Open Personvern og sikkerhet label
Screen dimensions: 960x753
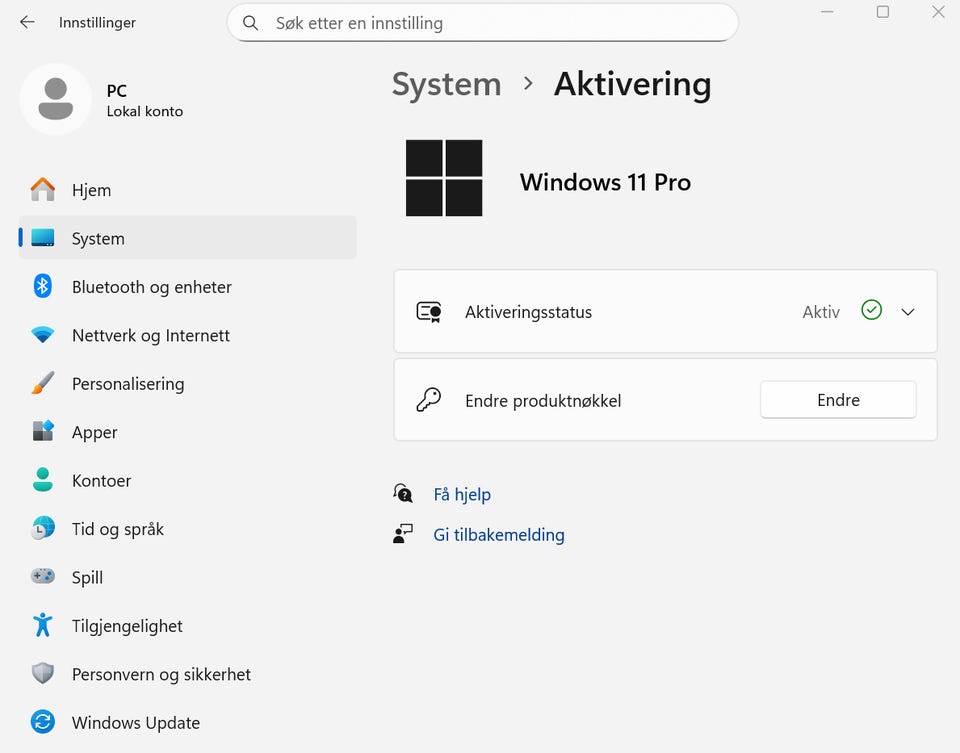coord(161,674)
